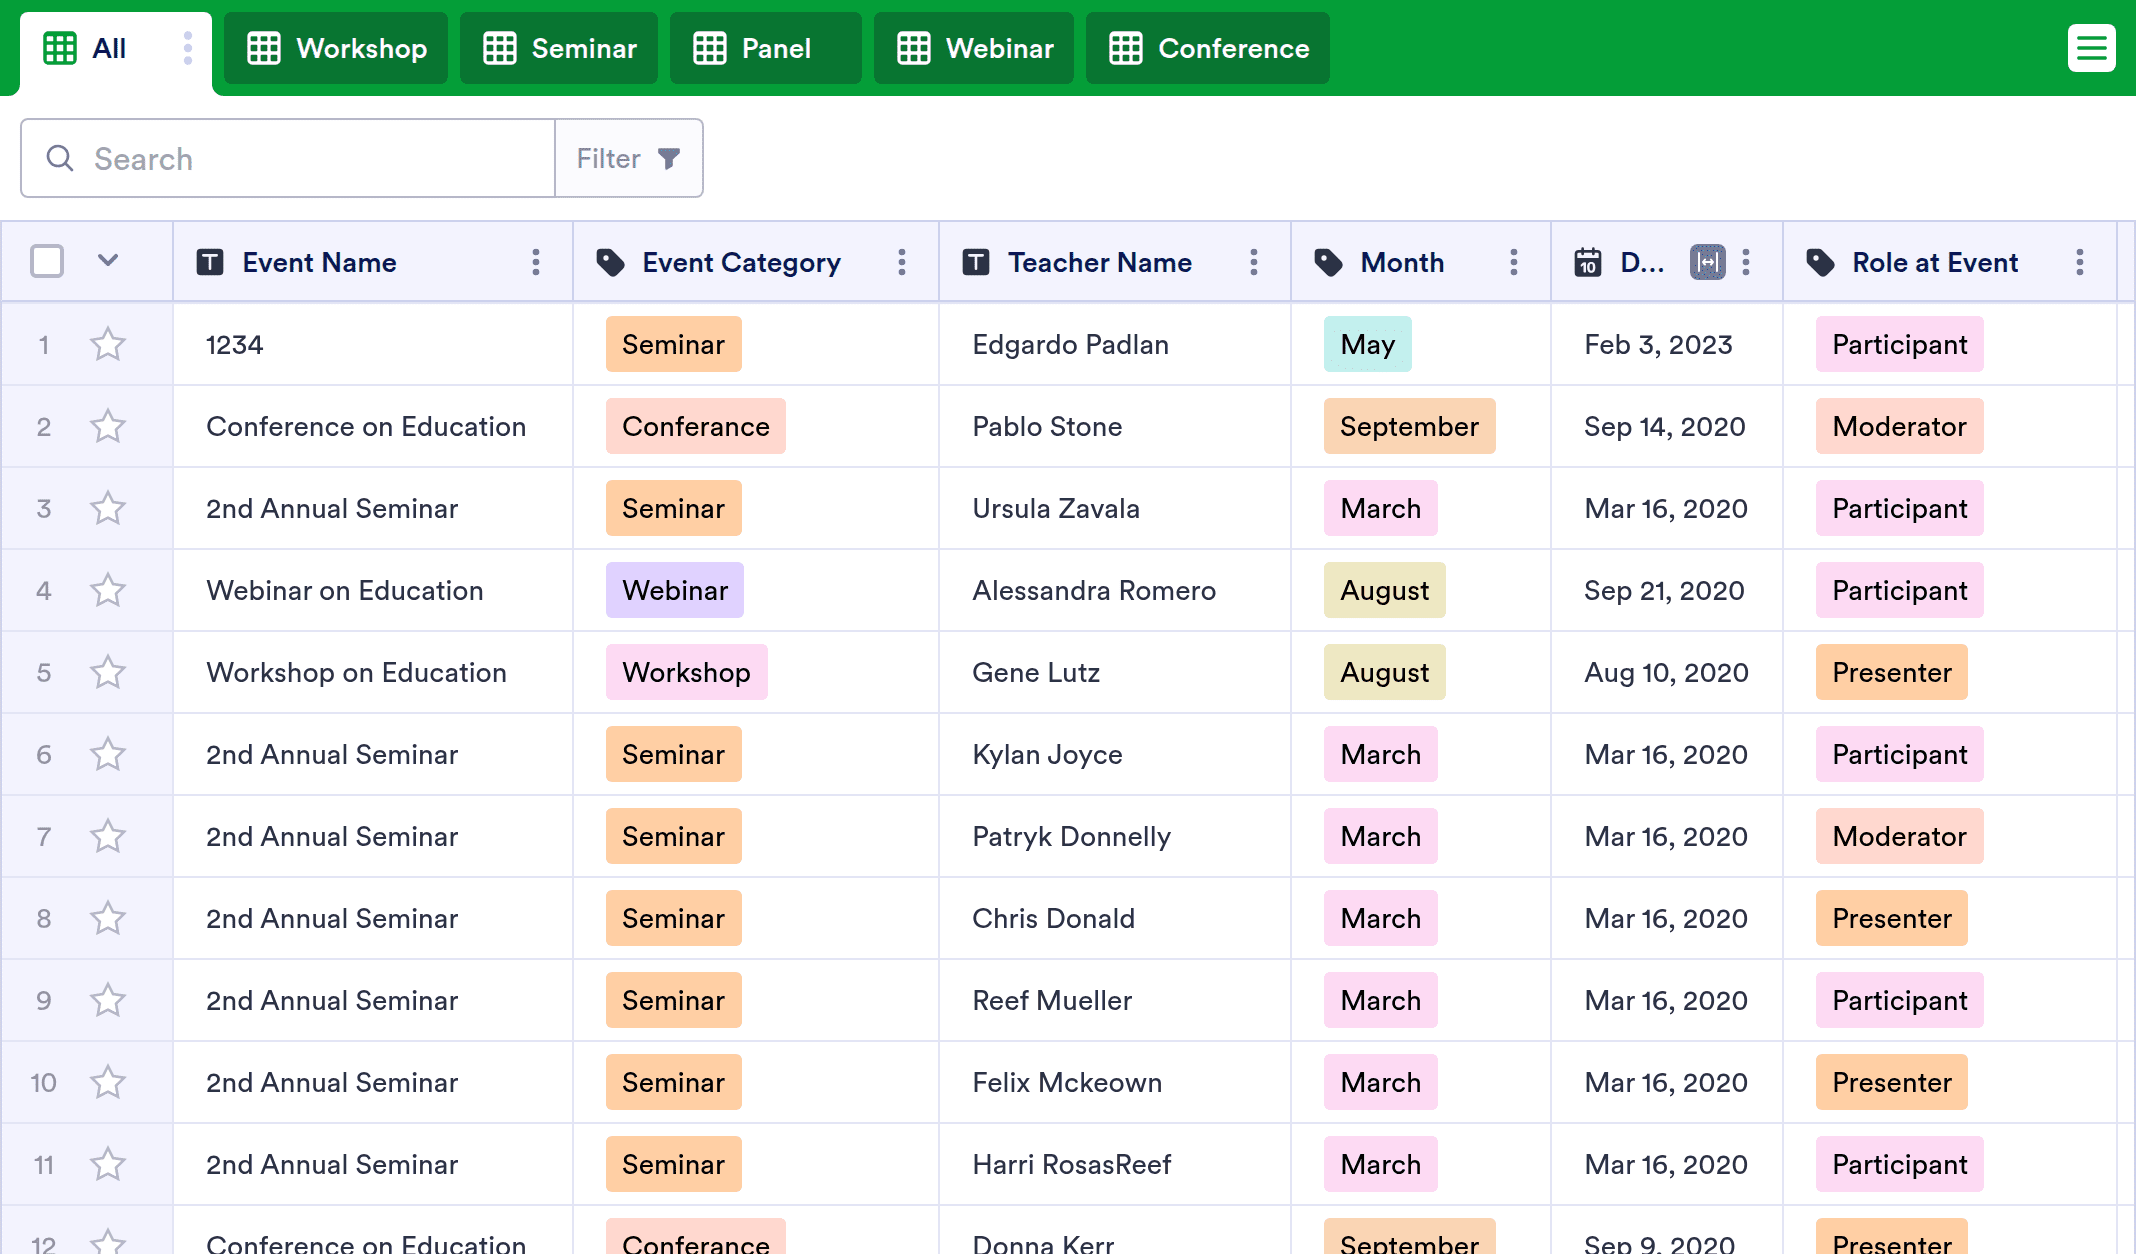Switch to the Workshop tab
The height and width of the screenshot is (1254, 2136).
point(336,48)
